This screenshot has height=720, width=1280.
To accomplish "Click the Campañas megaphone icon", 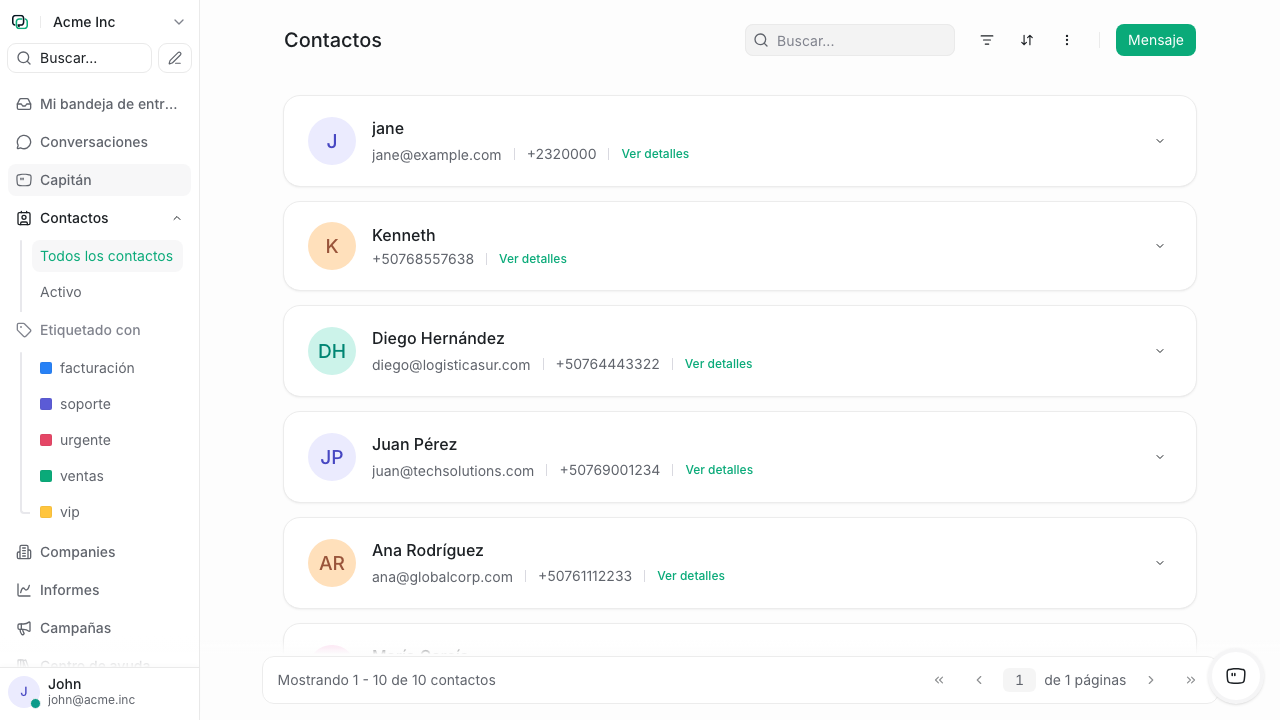I will pos(24,628).
